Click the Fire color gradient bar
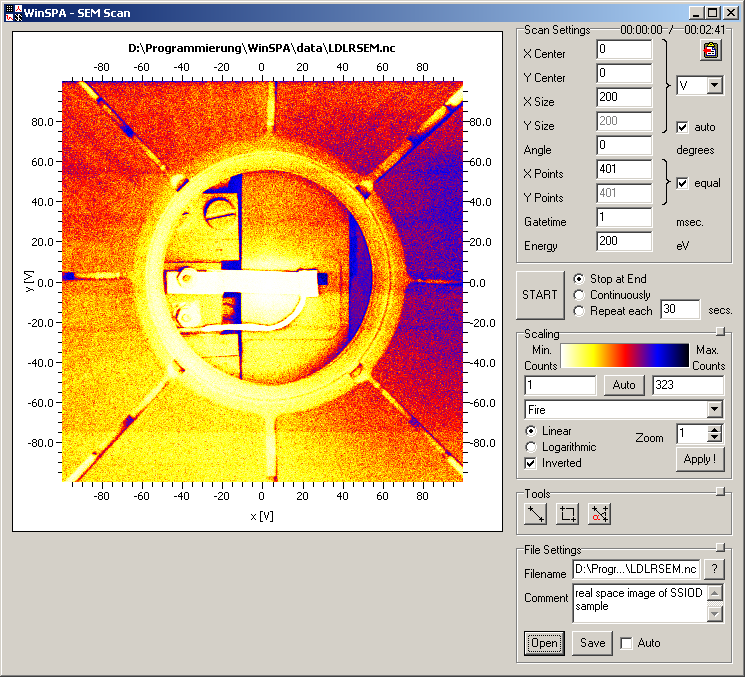Screen dimensions: 745x677 [624, 356]
